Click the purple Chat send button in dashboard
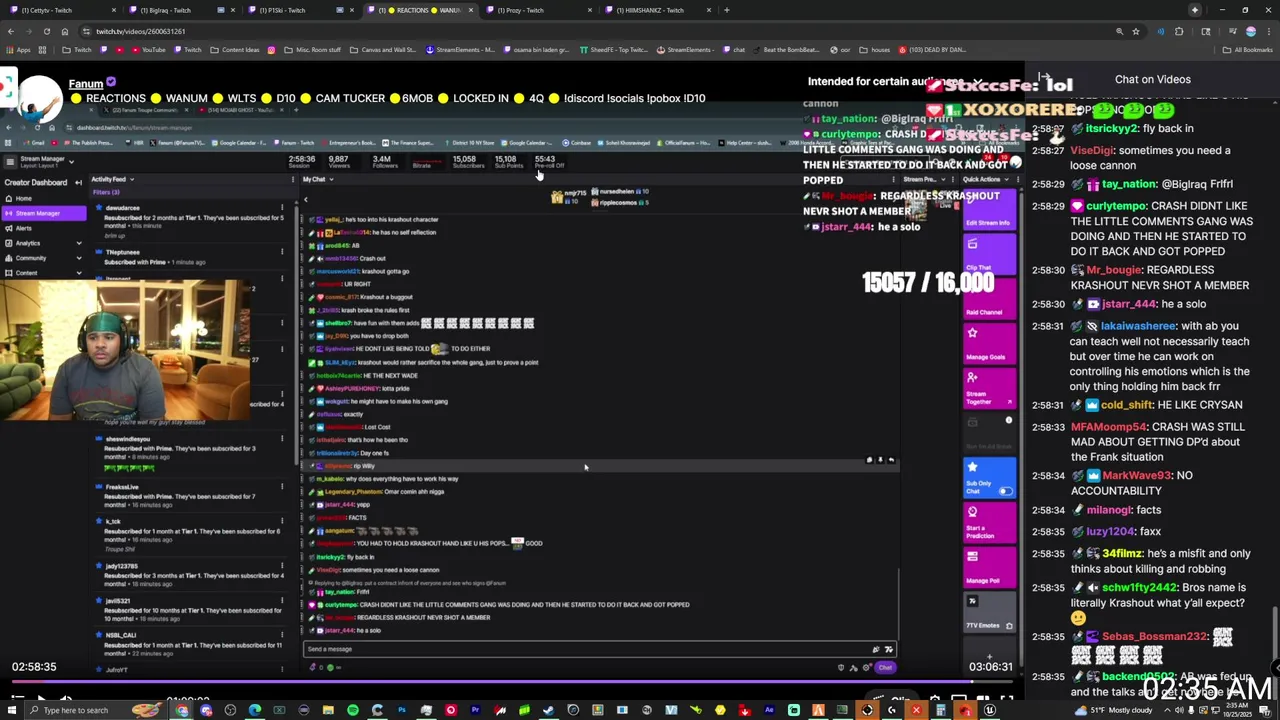The image size is (1280, 720). point(885,667)
